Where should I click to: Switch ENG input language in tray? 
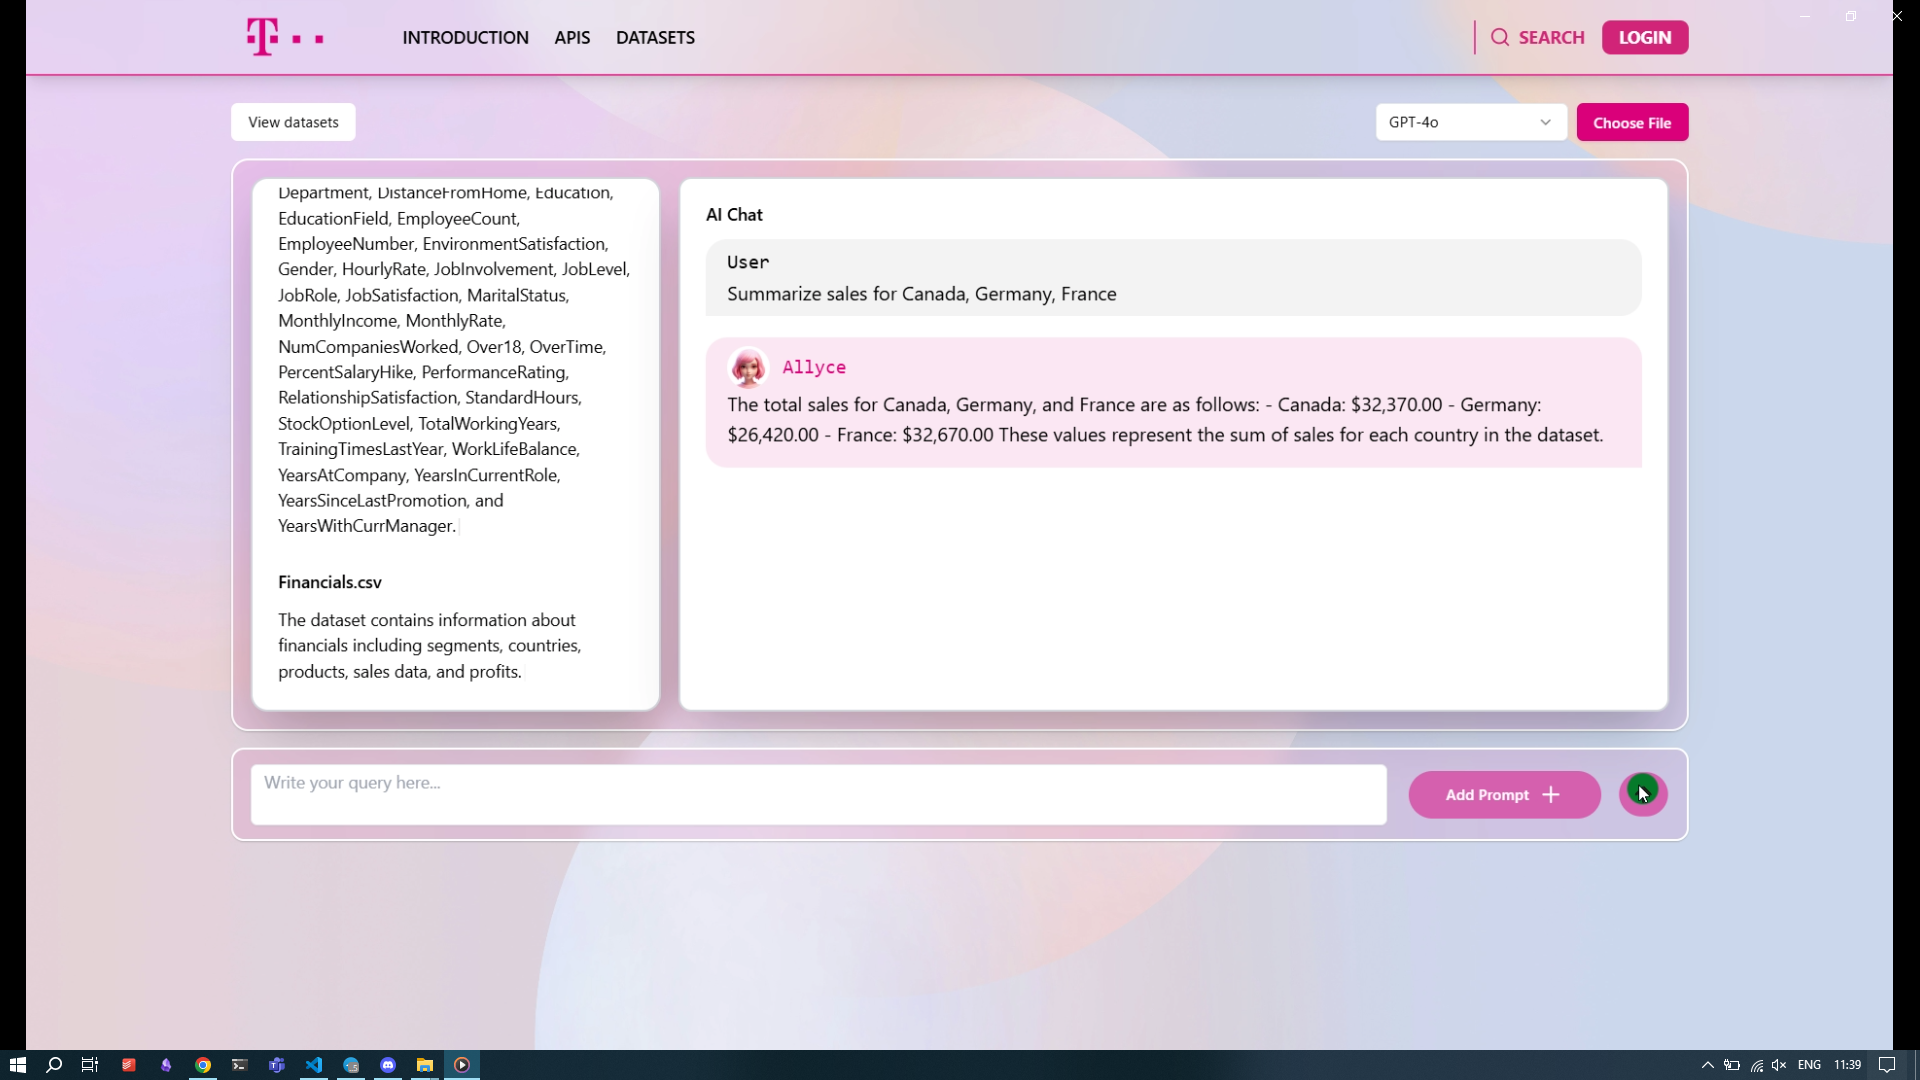[1809, 1065]
